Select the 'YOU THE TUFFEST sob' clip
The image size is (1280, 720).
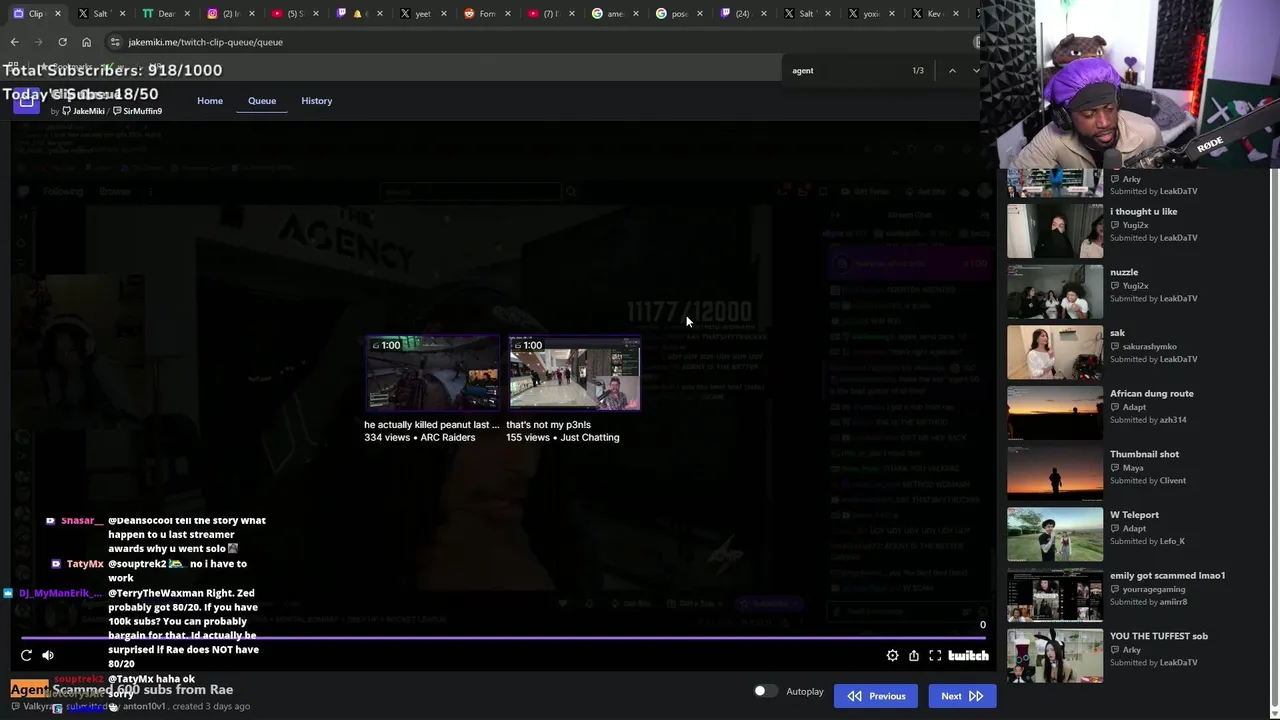[x=1055, y=655]
